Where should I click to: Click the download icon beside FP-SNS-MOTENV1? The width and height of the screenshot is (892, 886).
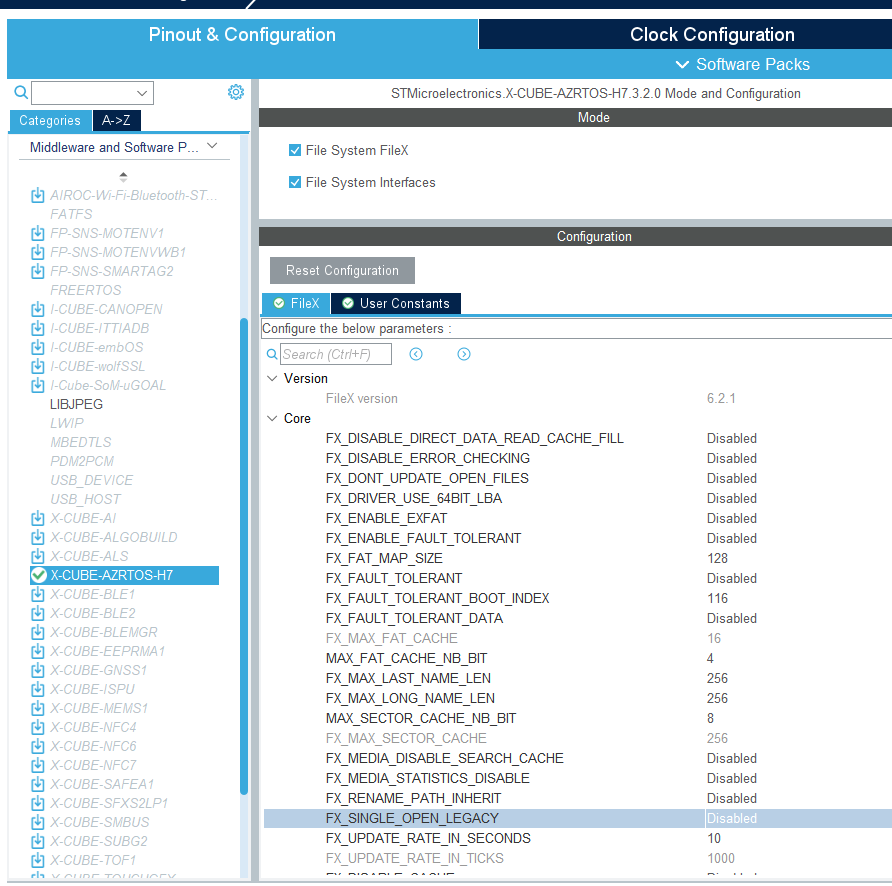(38, 233)
